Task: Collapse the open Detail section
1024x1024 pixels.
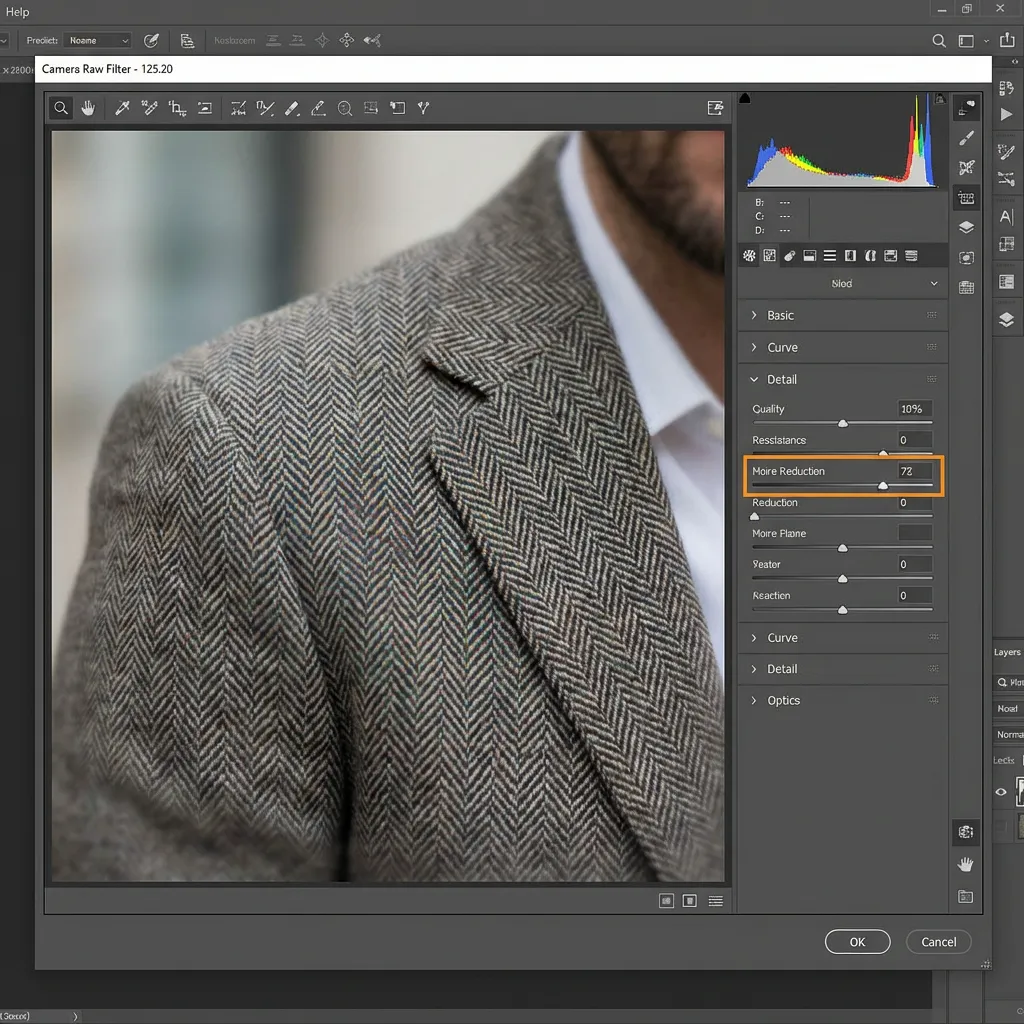Action: (781, 379)
